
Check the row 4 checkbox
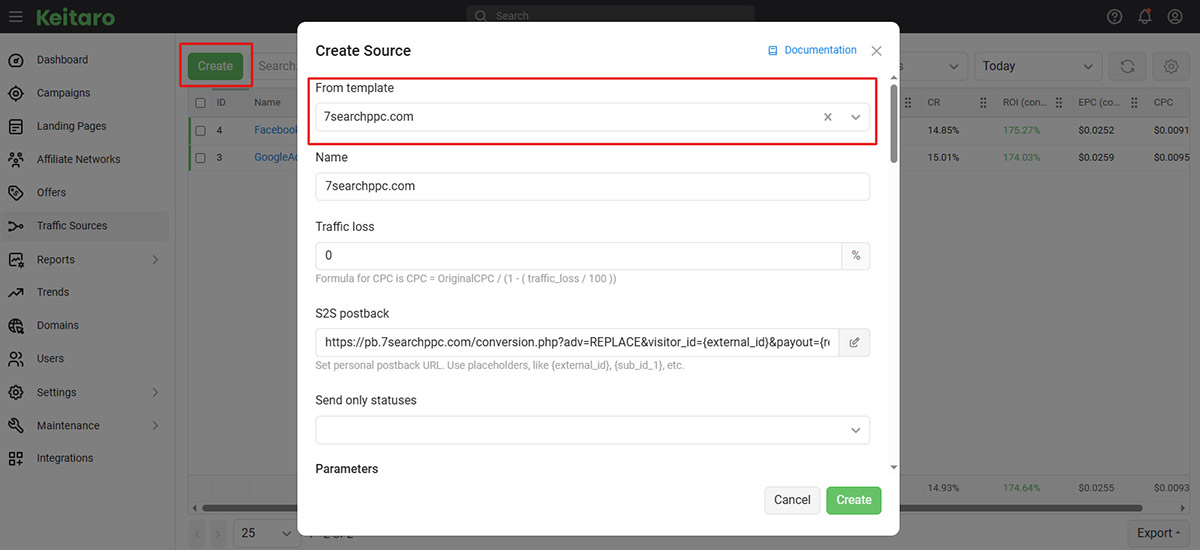201,130
